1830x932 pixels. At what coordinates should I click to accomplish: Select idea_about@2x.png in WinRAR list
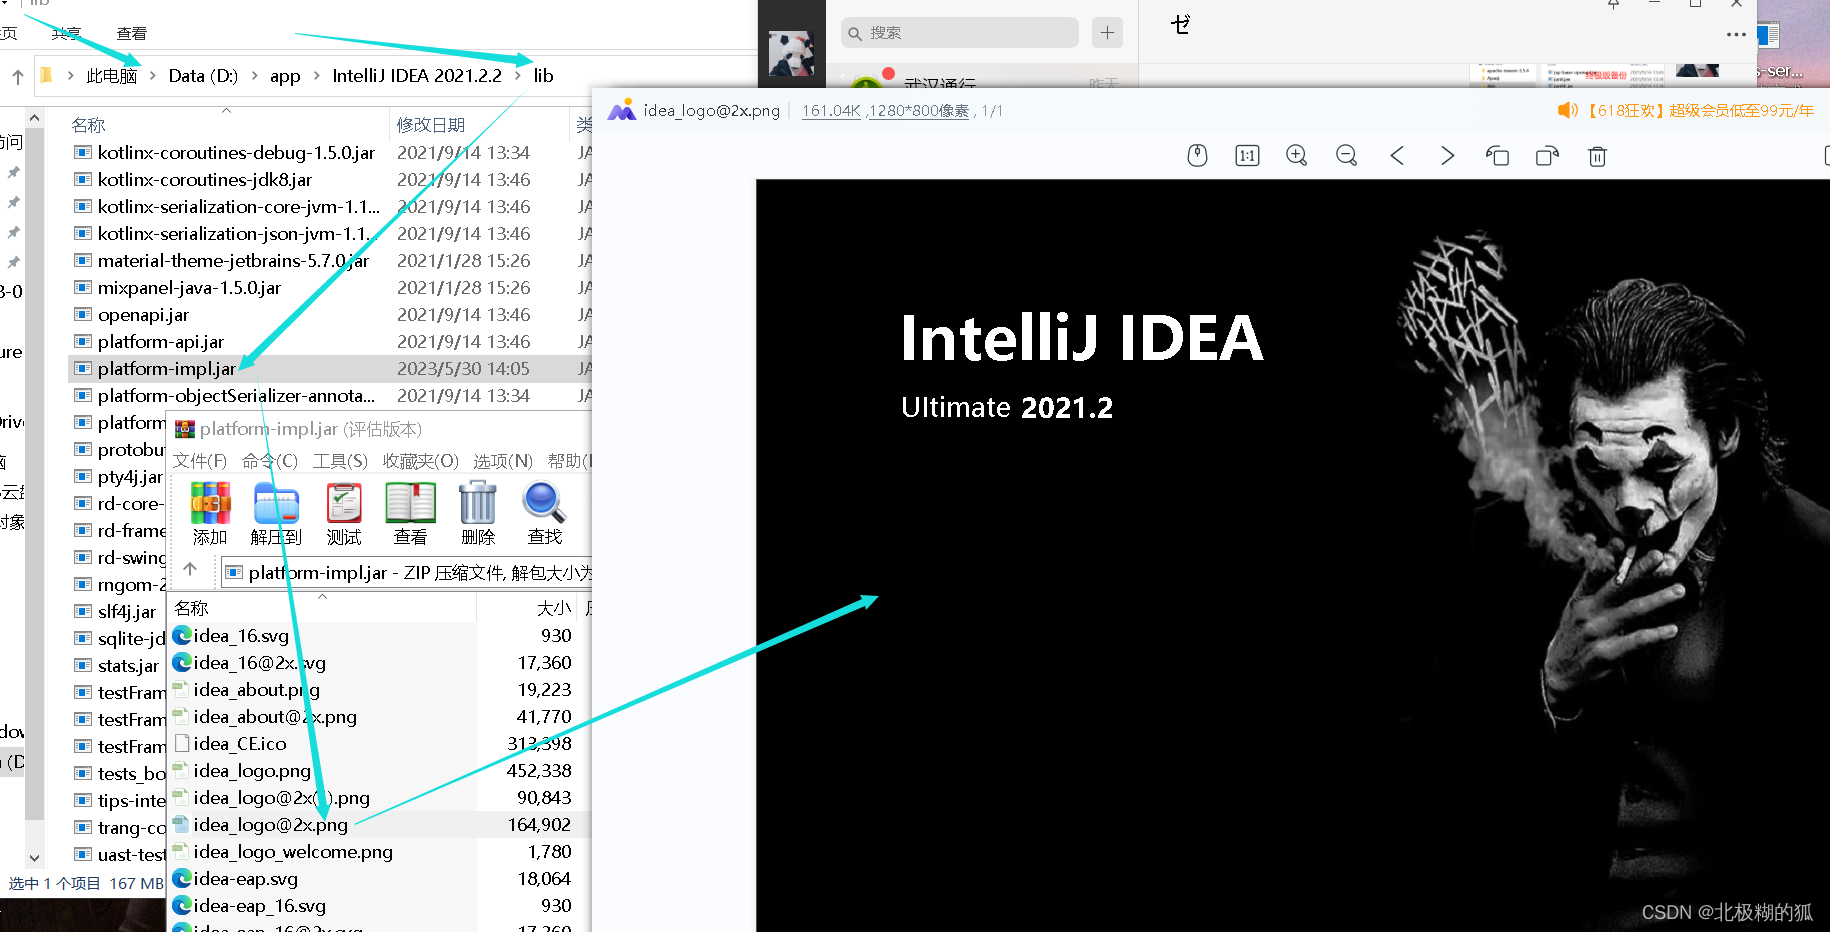275,717
